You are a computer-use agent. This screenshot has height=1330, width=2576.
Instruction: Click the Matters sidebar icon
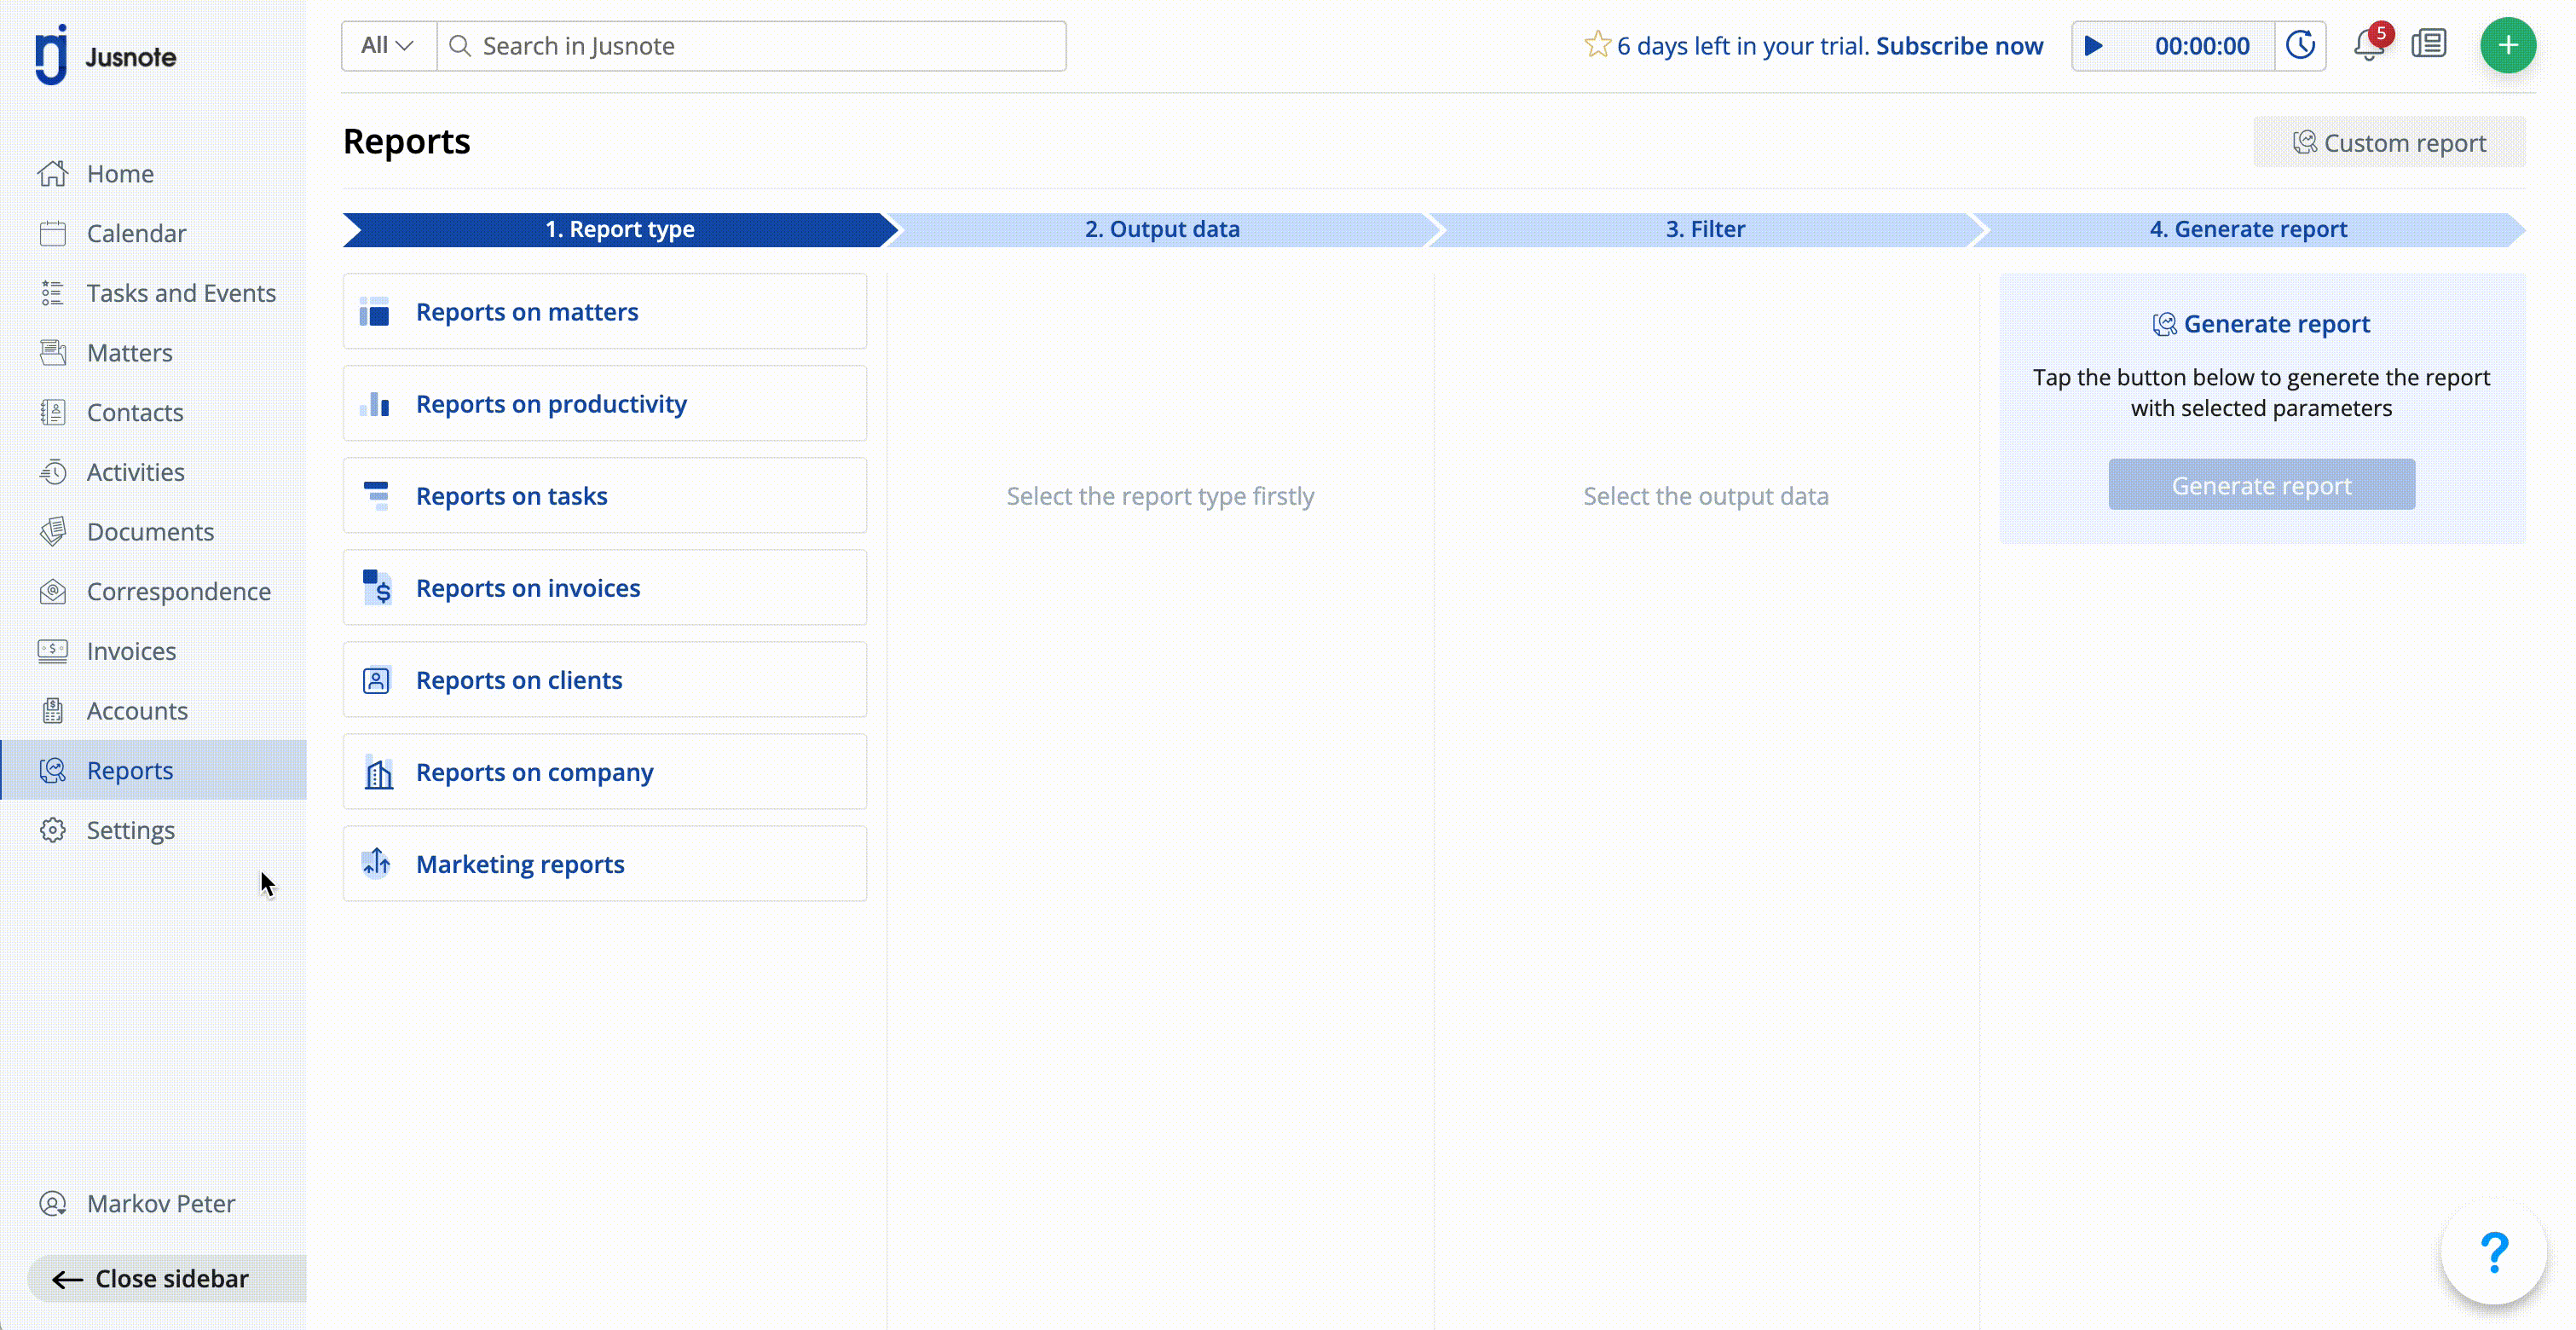click(x=53, y=352)
